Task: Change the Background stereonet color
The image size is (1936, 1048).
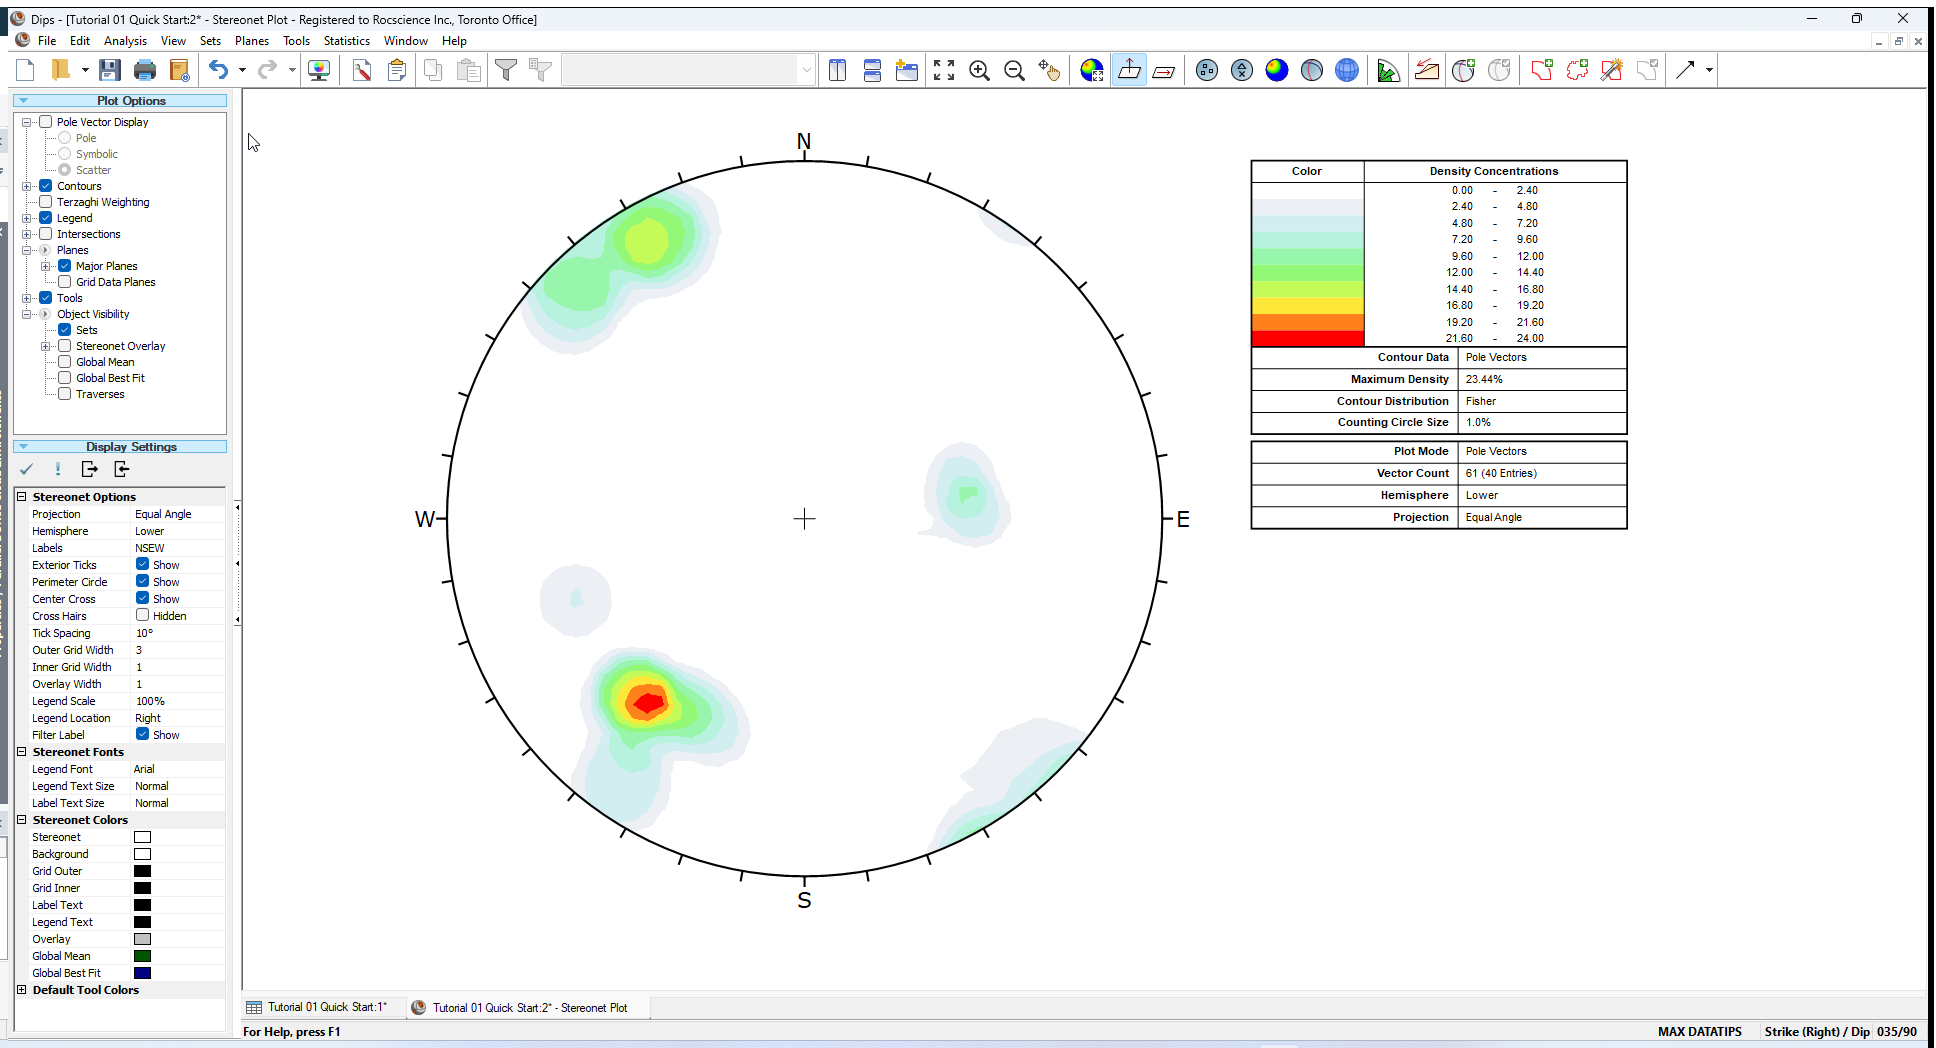Action: pos(142,854)
